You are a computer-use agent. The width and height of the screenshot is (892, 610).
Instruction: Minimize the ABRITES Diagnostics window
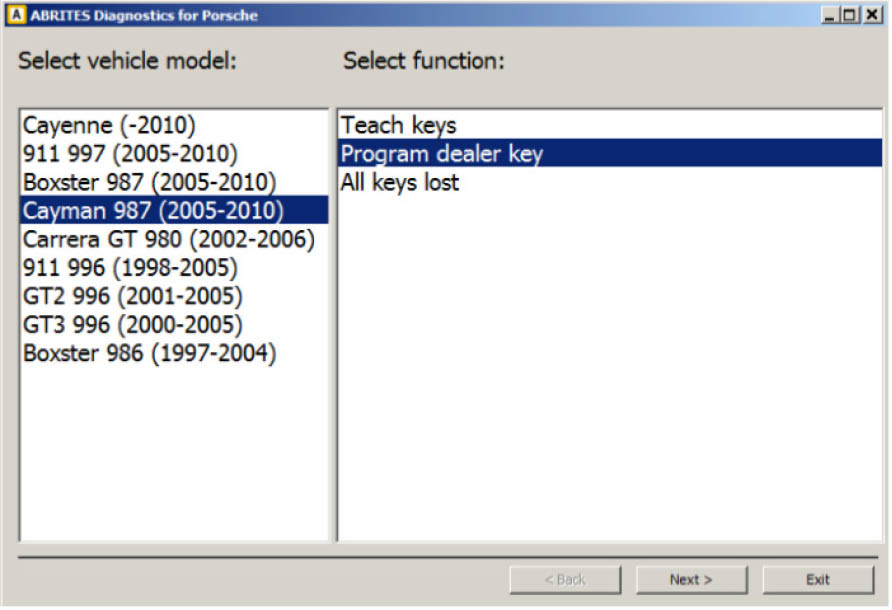tap(830, 15)
